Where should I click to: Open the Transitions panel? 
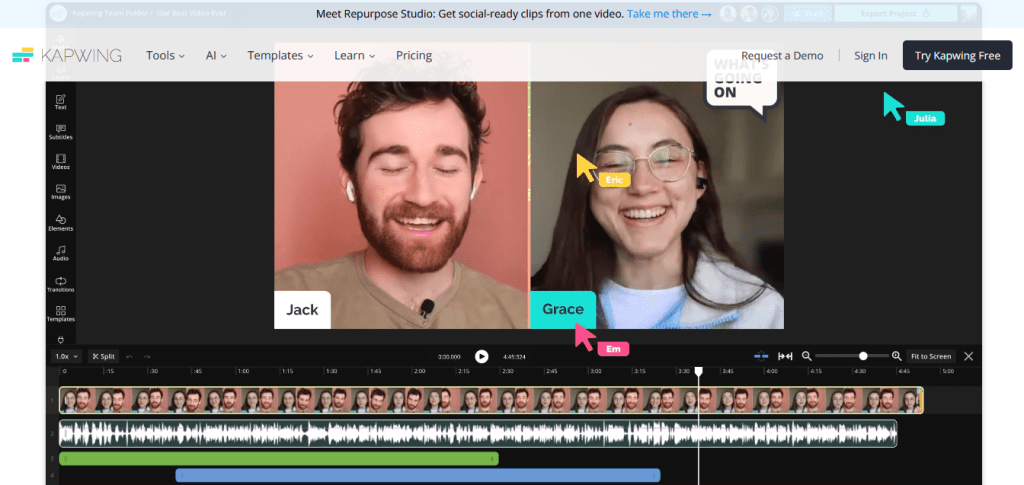(61, 284)
